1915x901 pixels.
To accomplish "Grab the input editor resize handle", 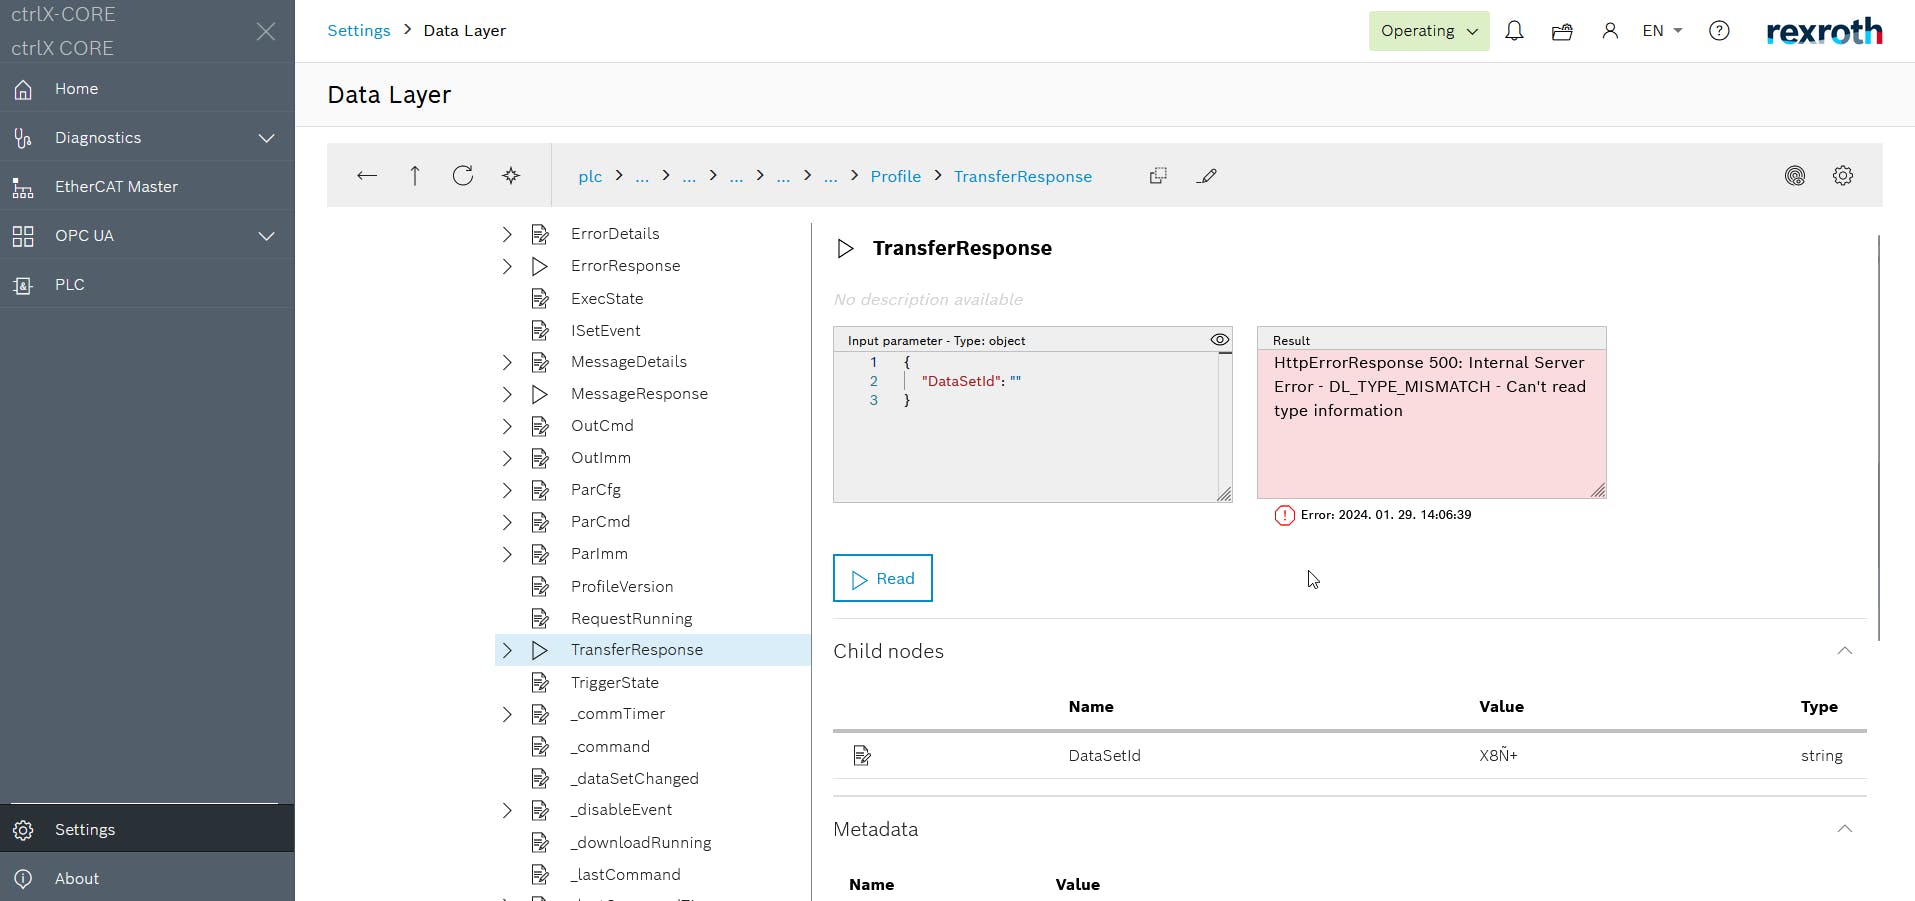I will pyautogui.click(x=1224, y=494).
